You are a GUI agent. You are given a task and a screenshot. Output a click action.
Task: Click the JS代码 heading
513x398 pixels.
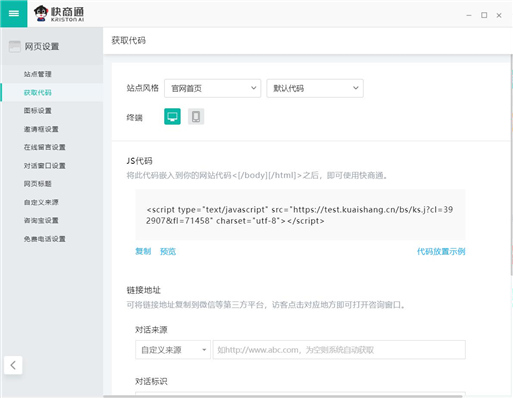(139, 161)
